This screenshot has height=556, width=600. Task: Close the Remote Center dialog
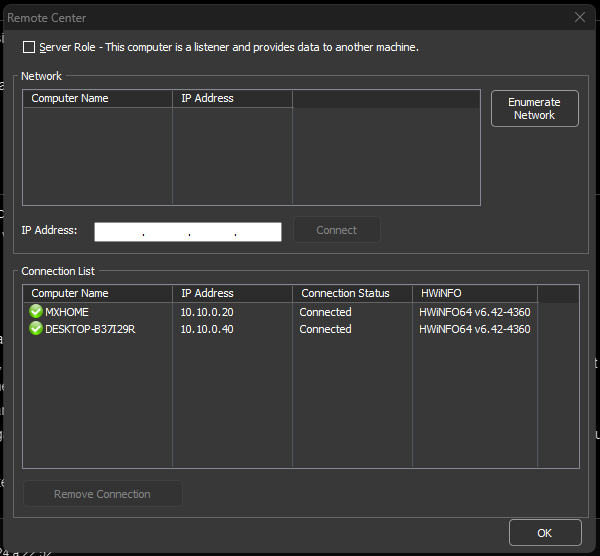579,17
